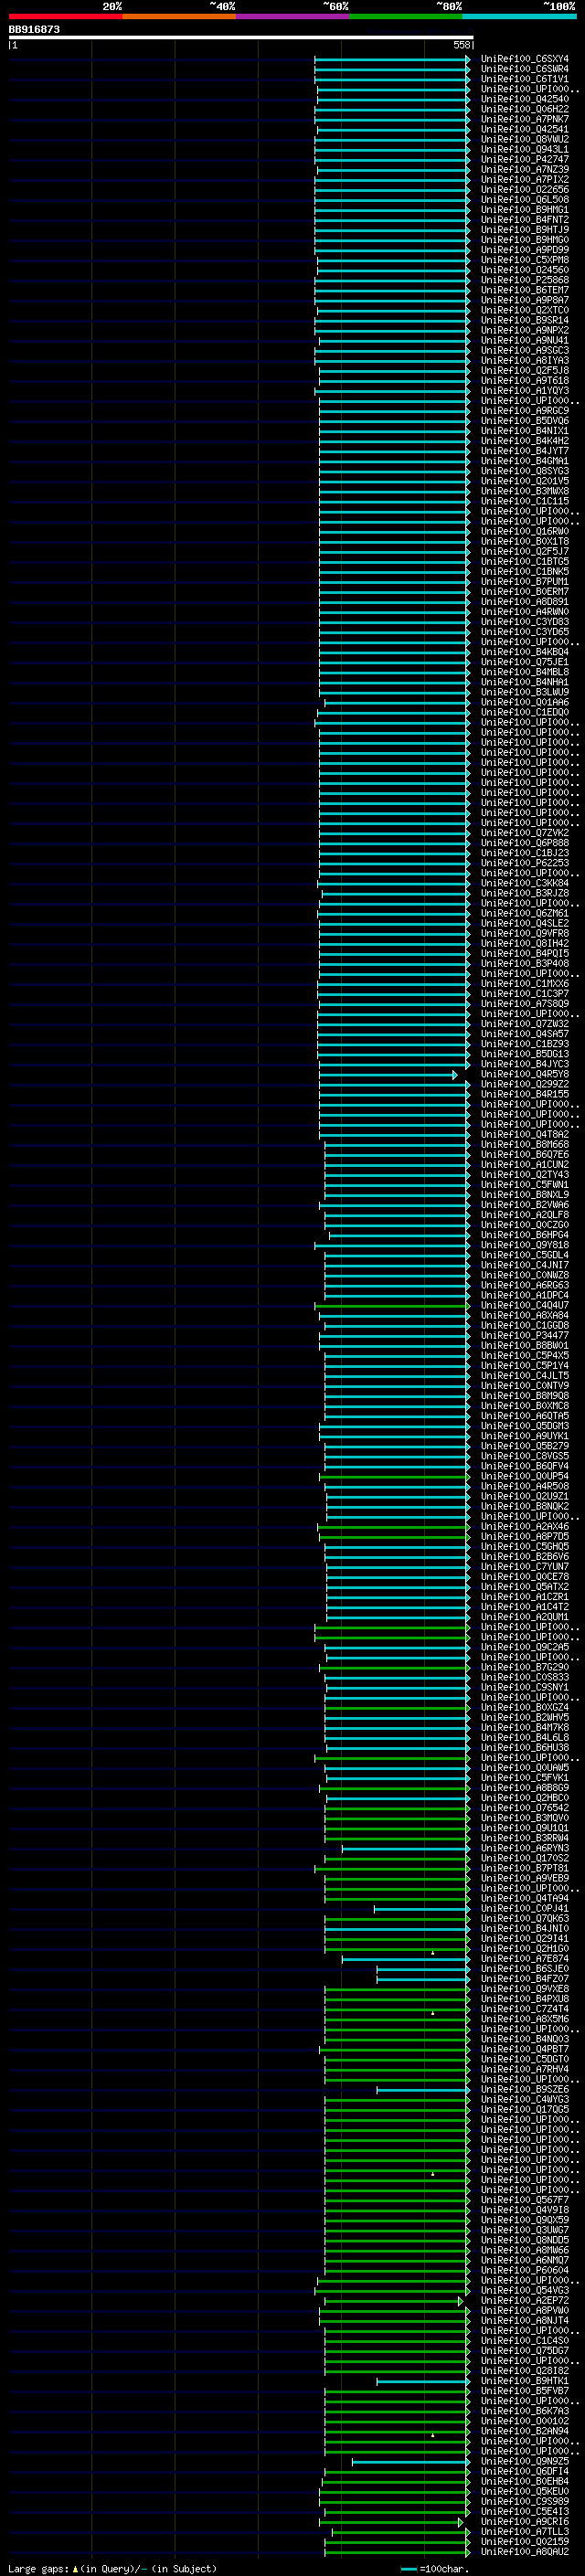Open entry UniRef100_Q0UP54
Viewport: 585px width, 2576px height.
coord(524,1476)
